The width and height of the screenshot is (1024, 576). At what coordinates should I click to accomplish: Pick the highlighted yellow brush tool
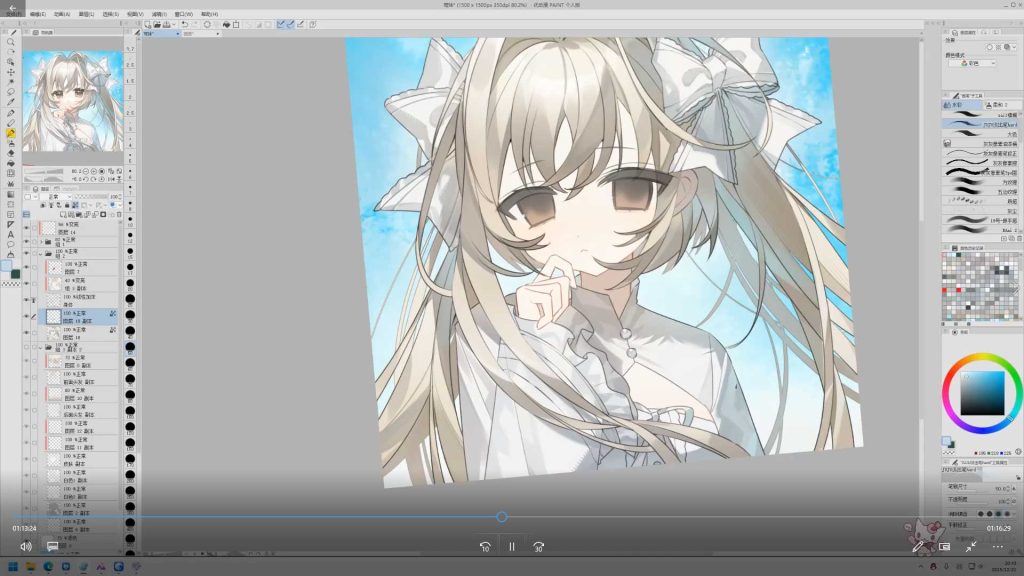pos(11,133)
